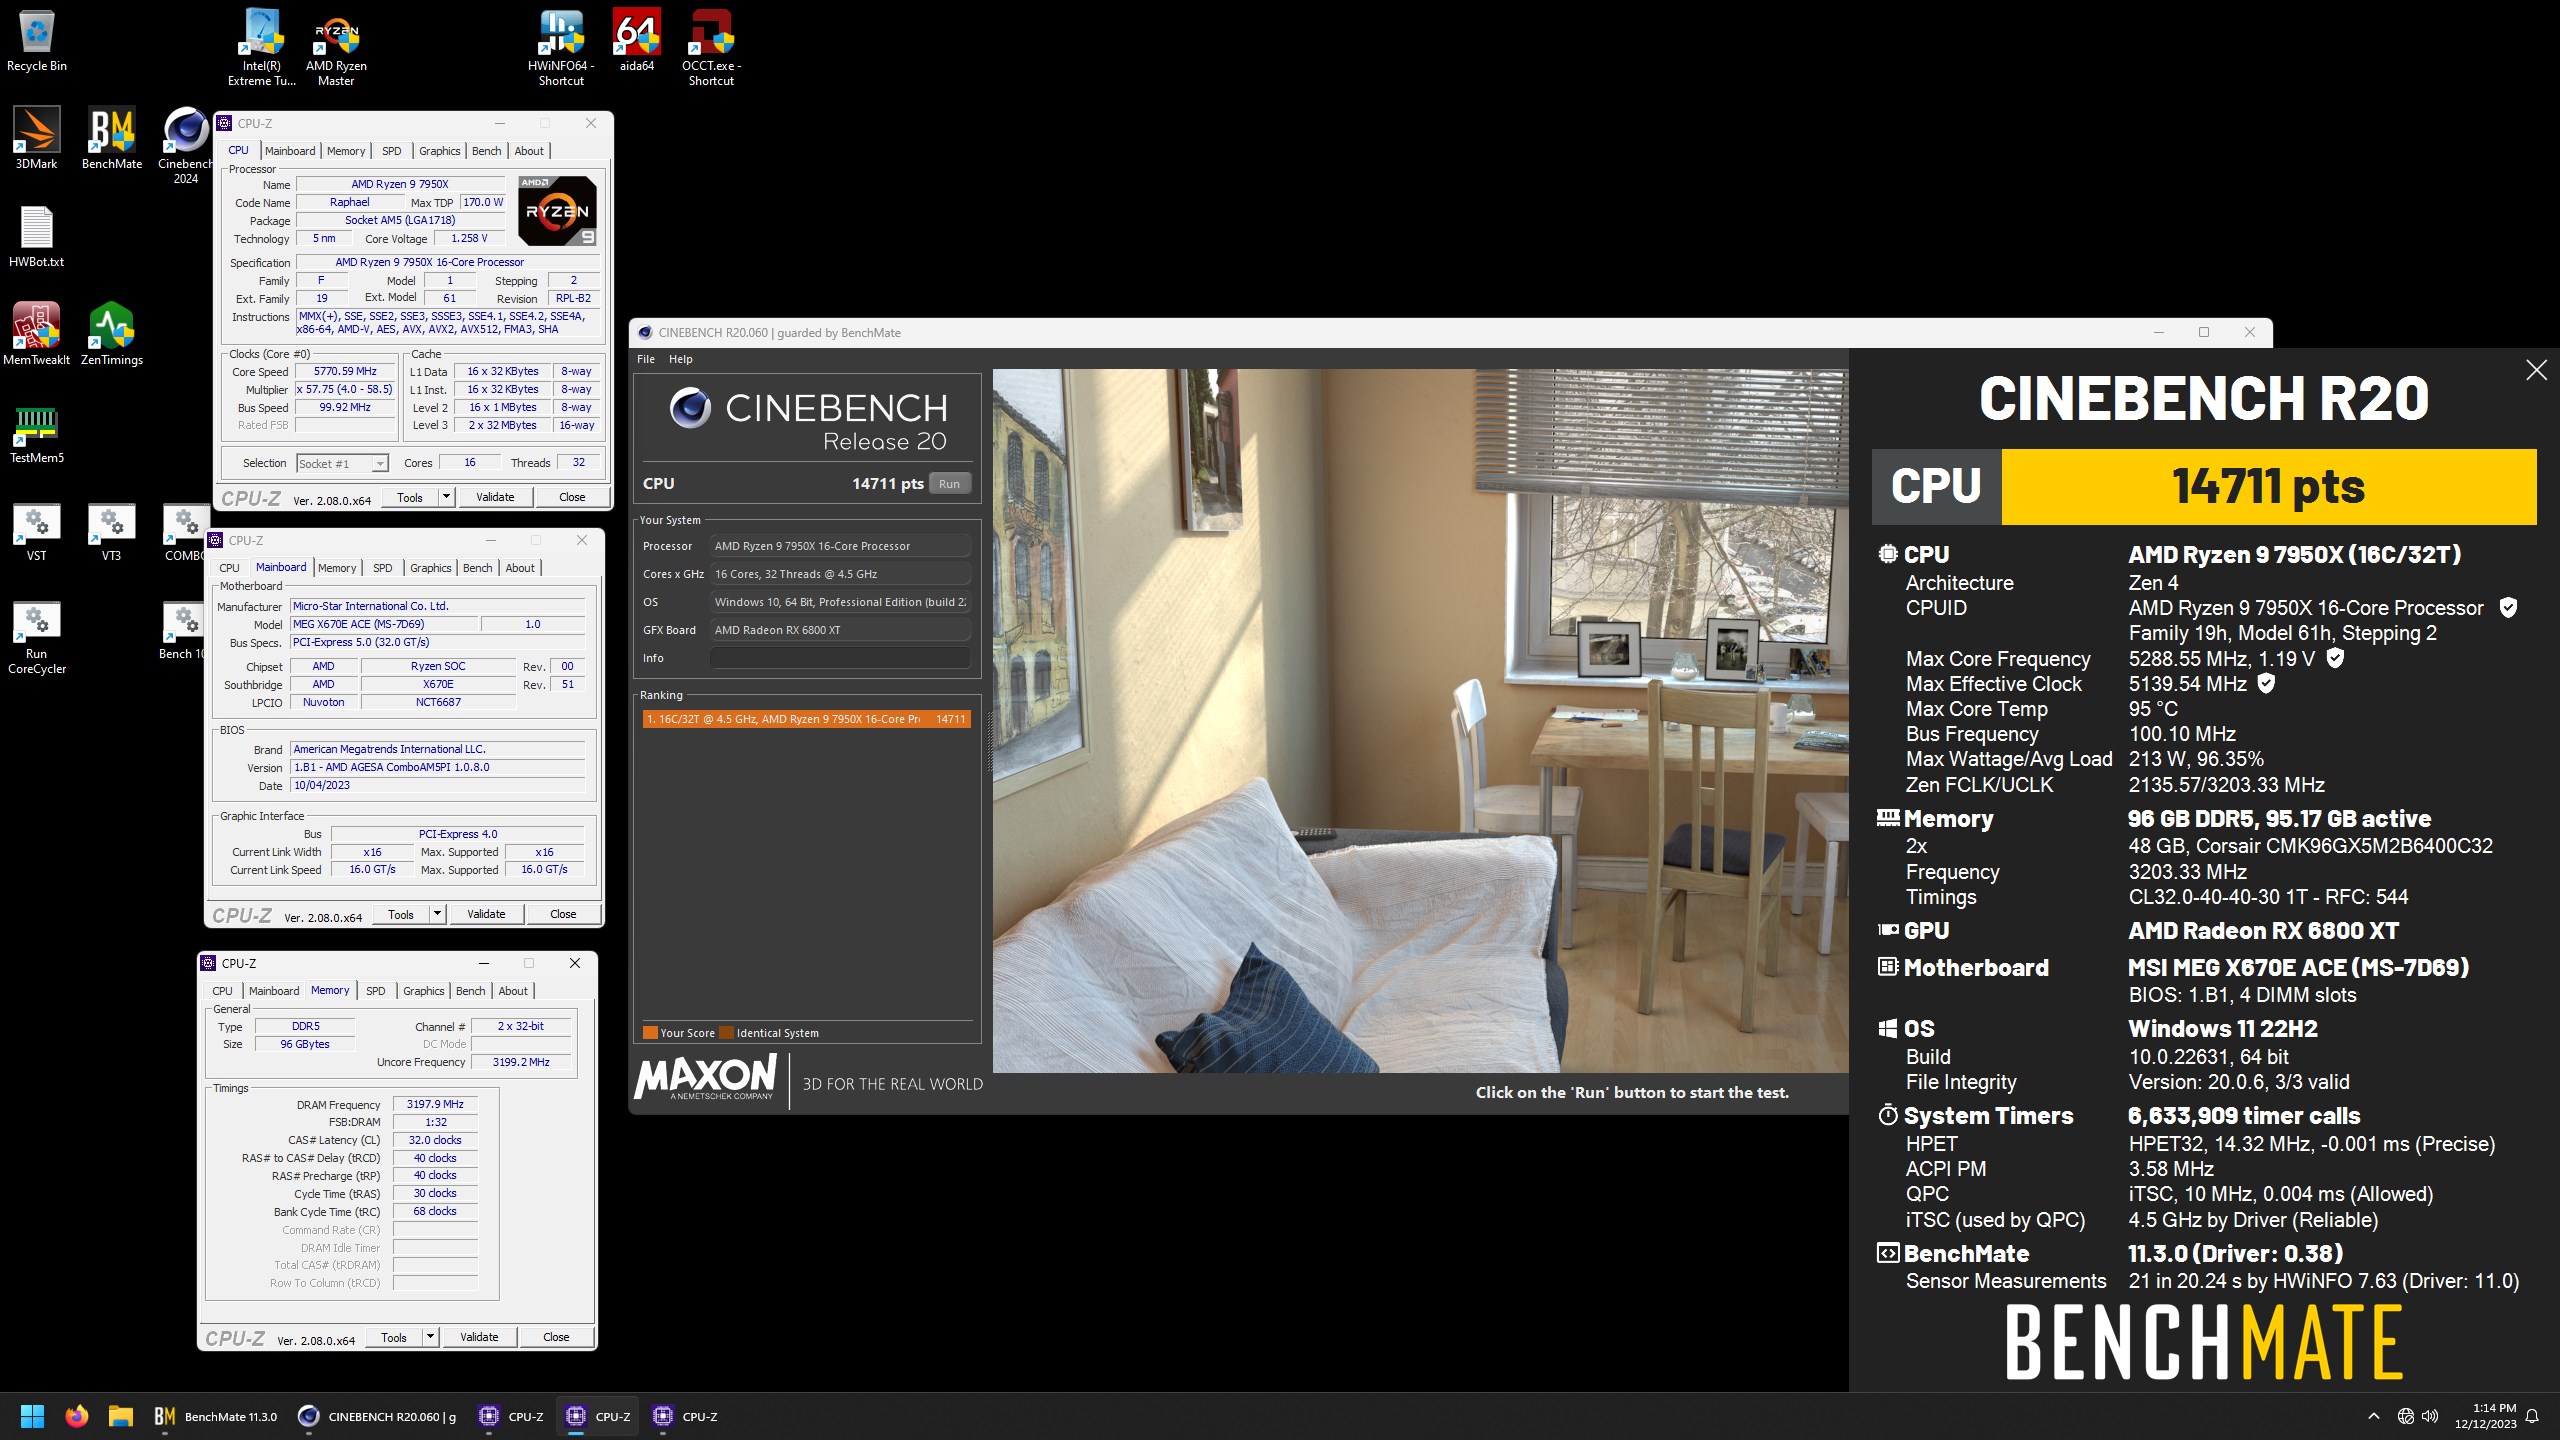
Task: Open TestMem5 desktop icon
Action: 36,433
